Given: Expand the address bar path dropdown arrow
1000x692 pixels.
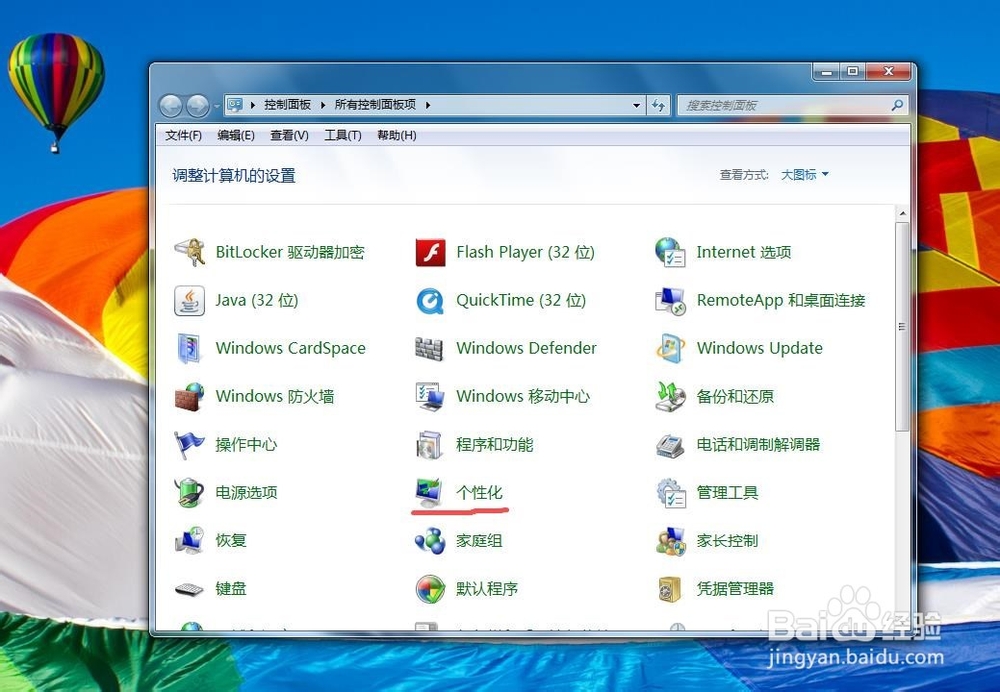Looking at the screenshot, I should (x=637, y=105).
